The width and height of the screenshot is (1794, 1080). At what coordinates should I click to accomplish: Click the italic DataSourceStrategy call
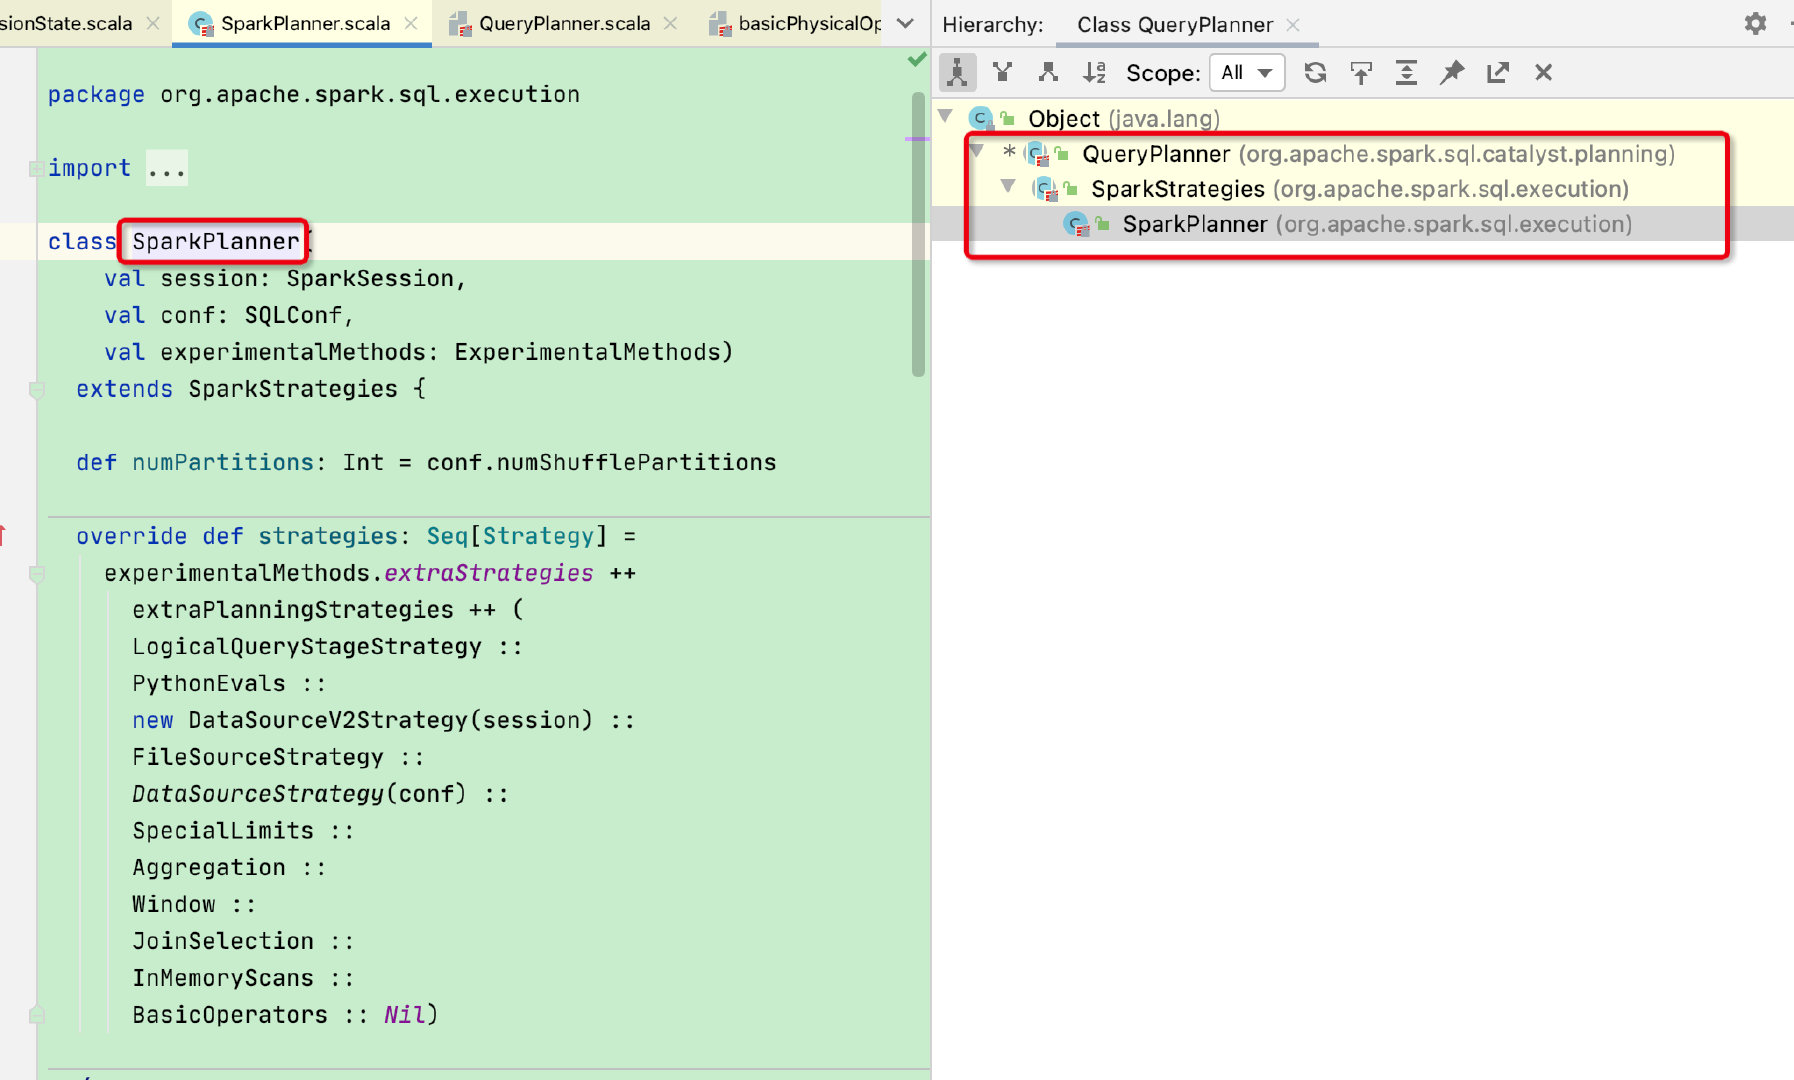pos(258,794)
